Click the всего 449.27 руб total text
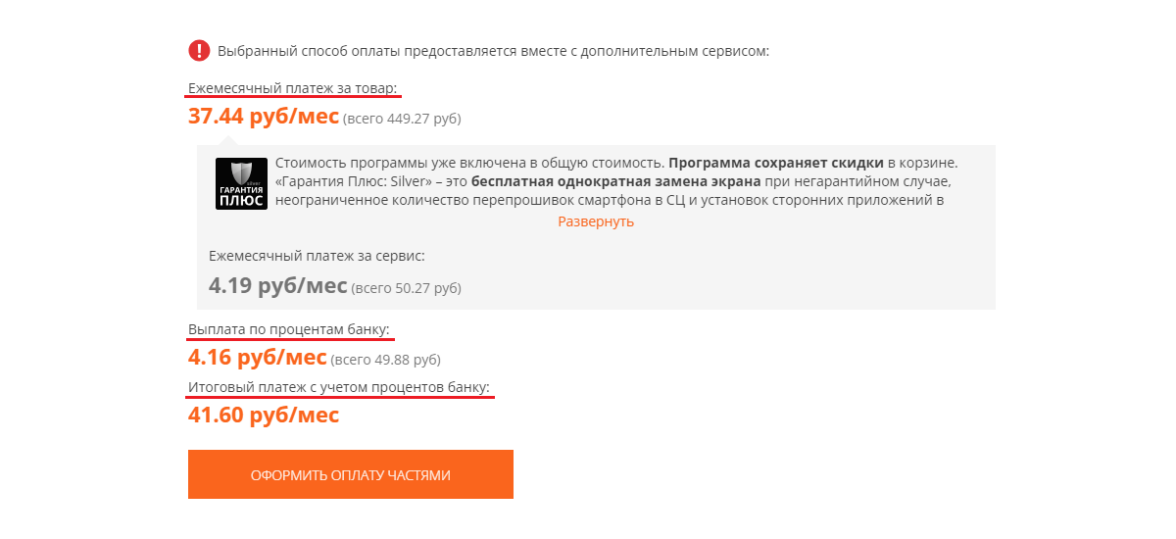Image resolution: width=1176 pixels, height=539 pixels. click(x=402, y=119)
